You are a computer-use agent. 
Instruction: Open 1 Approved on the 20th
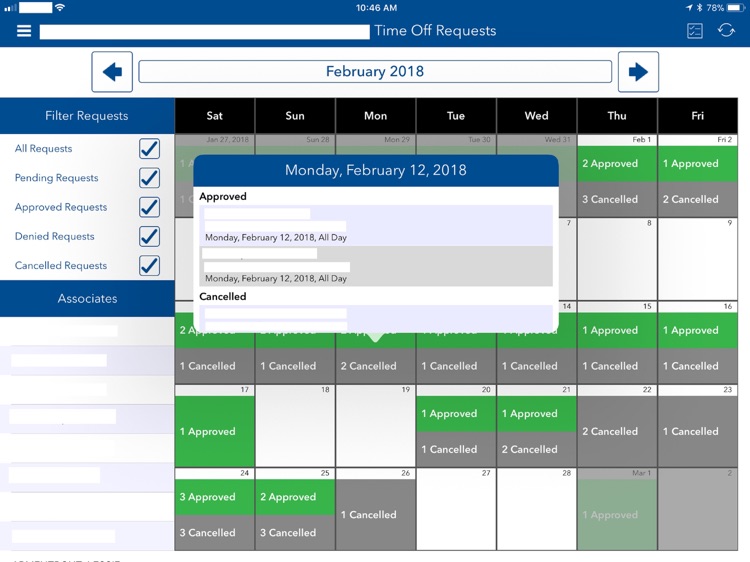(456, 414)
